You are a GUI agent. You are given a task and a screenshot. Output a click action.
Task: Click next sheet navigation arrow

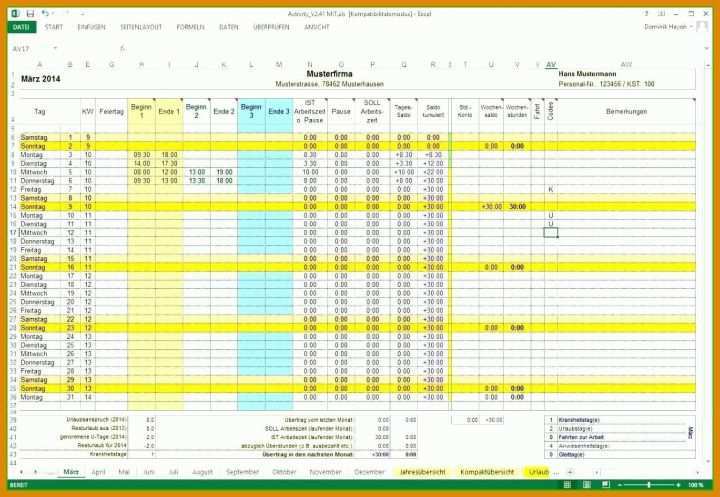(35, 472)
